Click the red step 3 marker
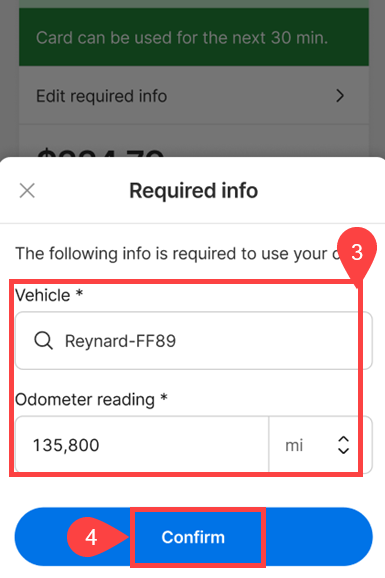Viewport: 385px width, 578px height. click(x=357, y=254)
